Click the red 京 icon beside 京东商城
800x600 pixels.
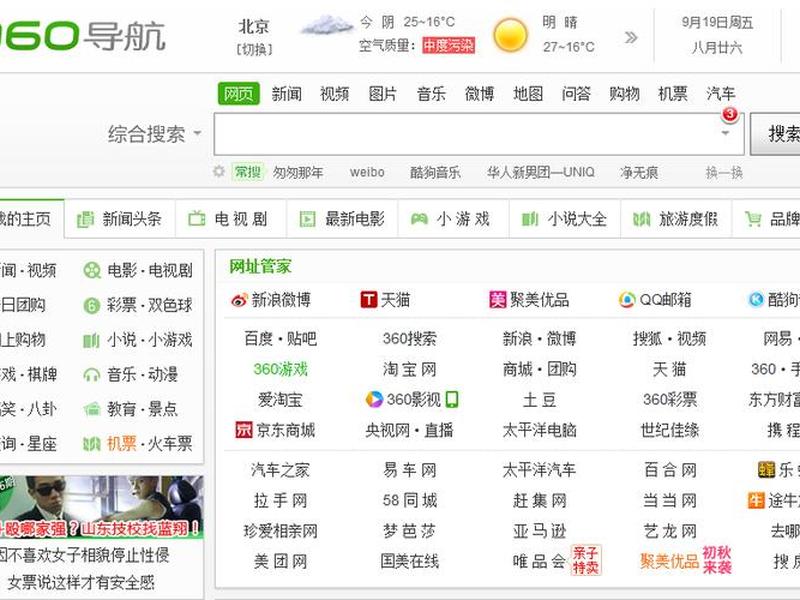[x=243, y=430]
